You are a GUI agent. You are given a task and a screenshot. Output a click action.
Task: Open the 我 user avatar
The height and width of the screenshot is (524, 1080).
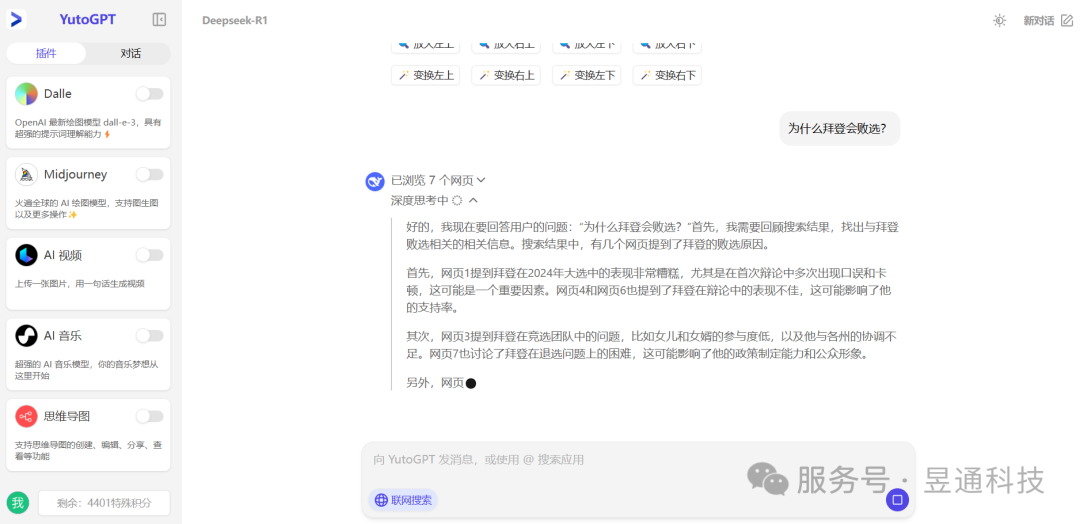point(18,503)
